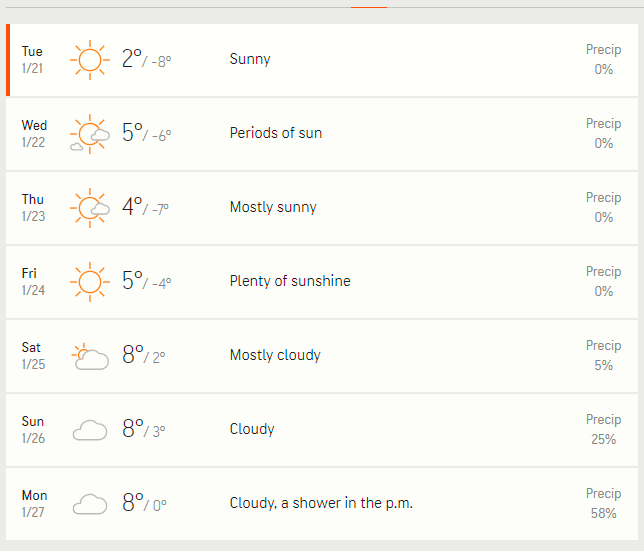
Task: Click the mostly sunny icon for Thu 1/23
Action: point(90,208)
